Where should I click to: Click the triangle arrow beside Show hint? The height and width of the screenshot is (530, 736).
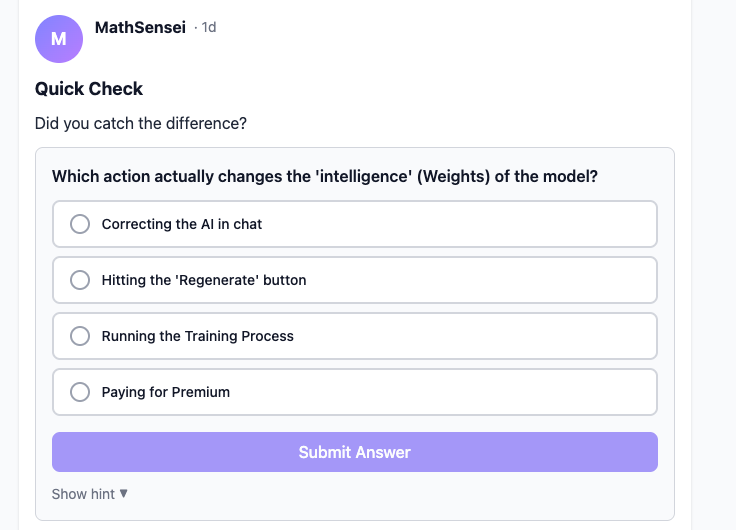[124, 493]
